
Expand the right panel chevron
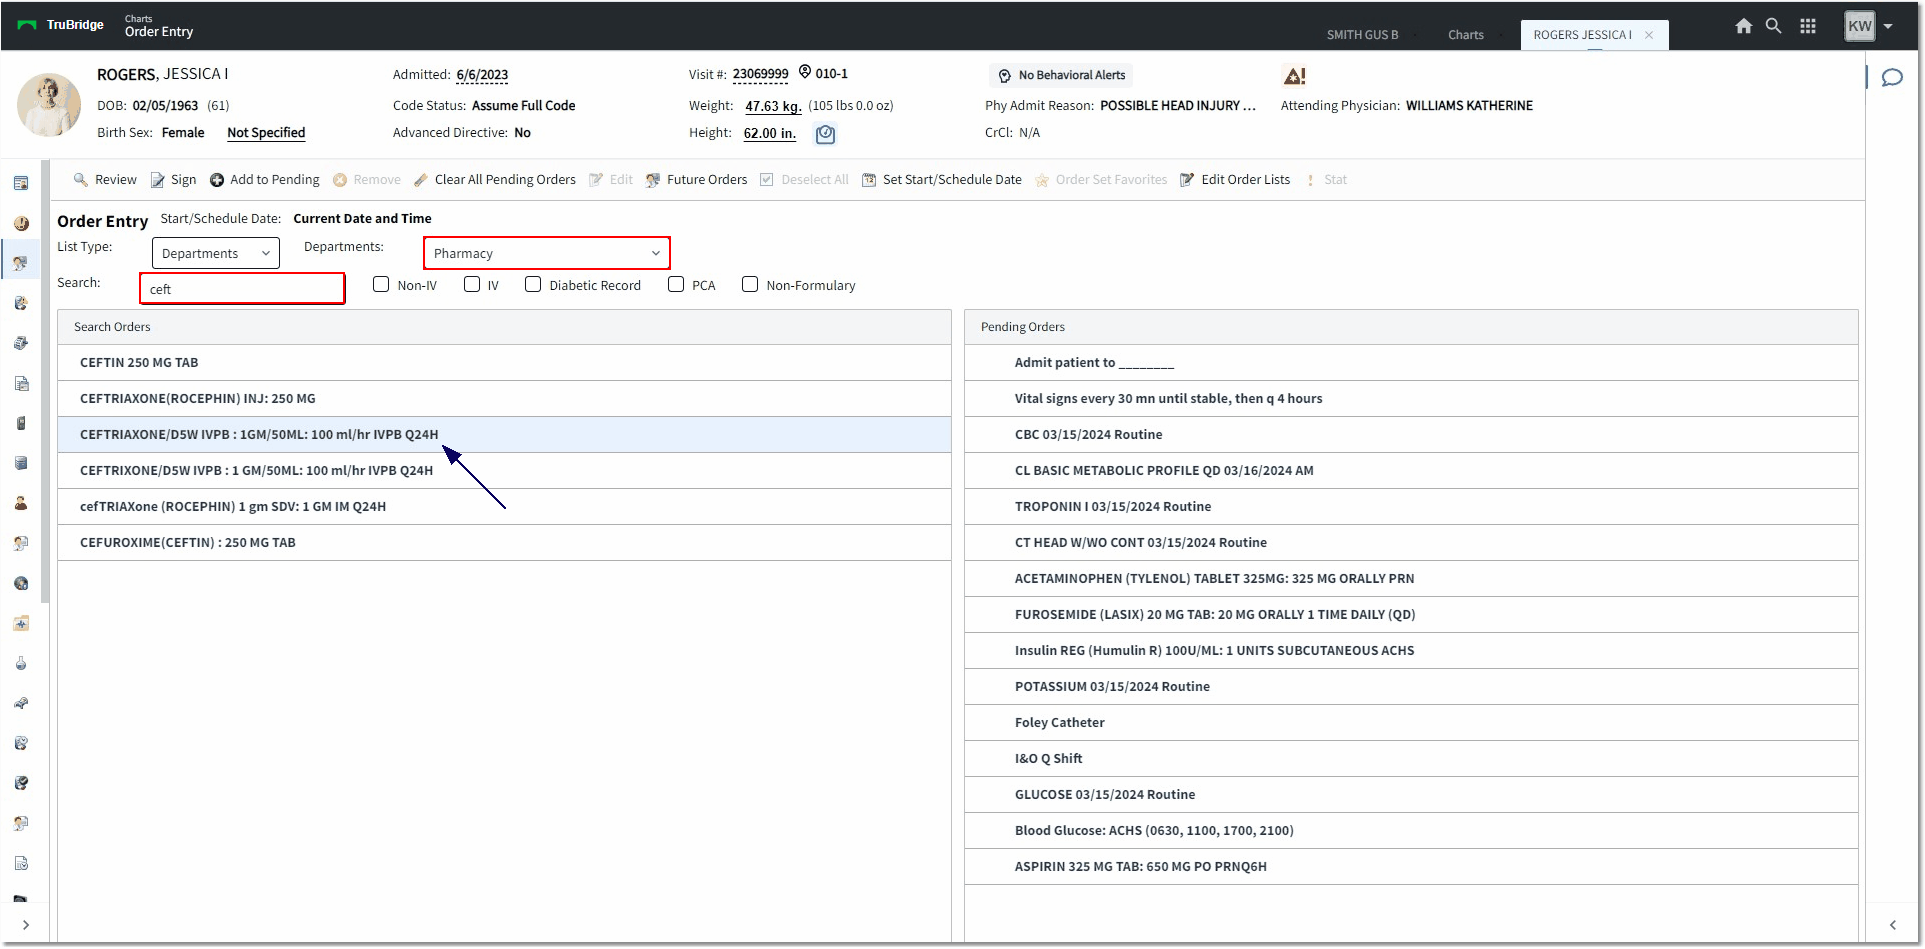(x=1892, y=925)
